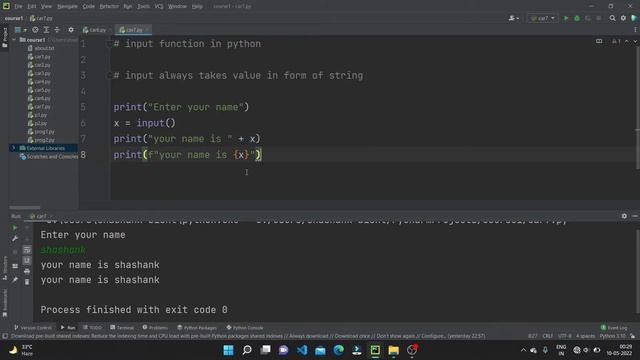Viewport: 640px width, 360px height.
Task: Click the editor vertical scrollbar
Action: tap(637, 107)
